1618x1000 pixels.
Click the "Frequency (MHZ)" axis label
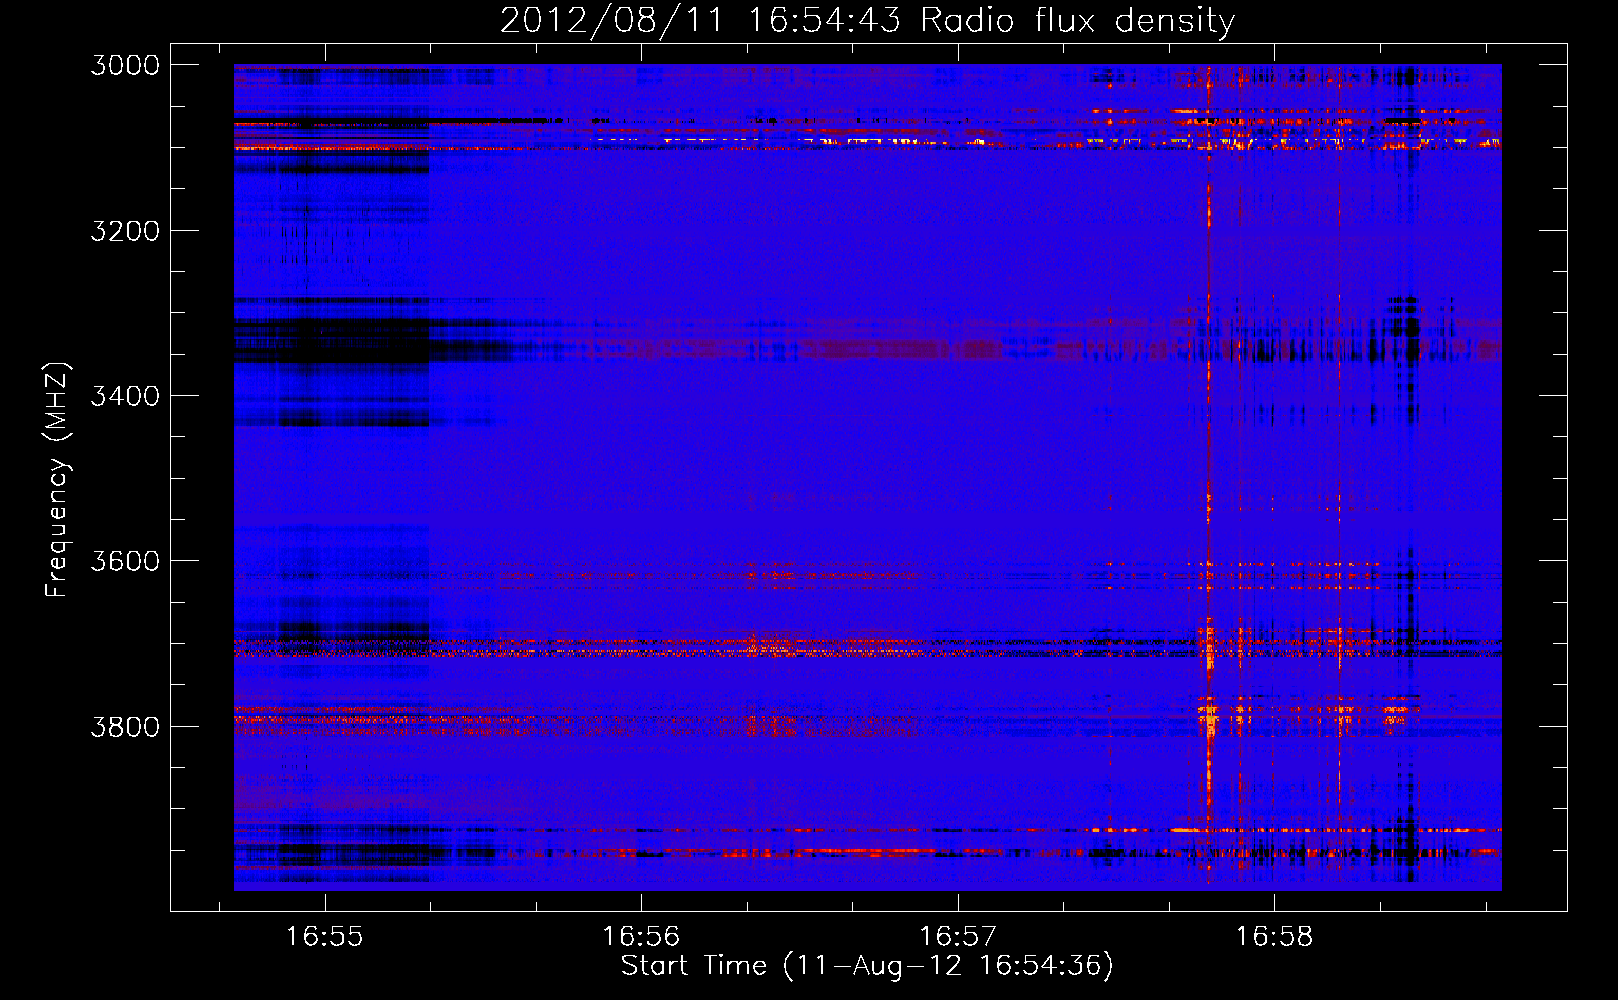point(57,481)
